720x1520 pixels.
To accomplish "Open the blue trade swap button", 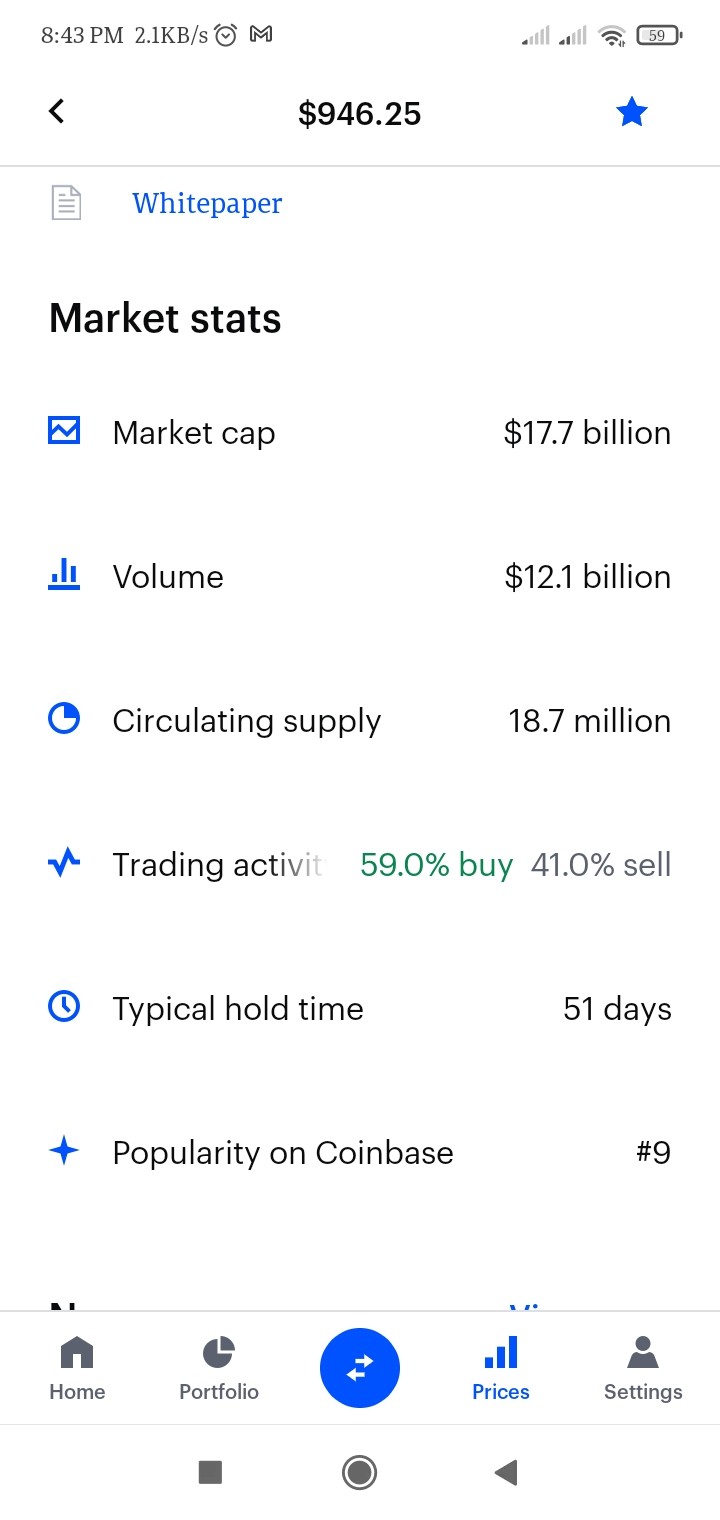I will 360,1368.
